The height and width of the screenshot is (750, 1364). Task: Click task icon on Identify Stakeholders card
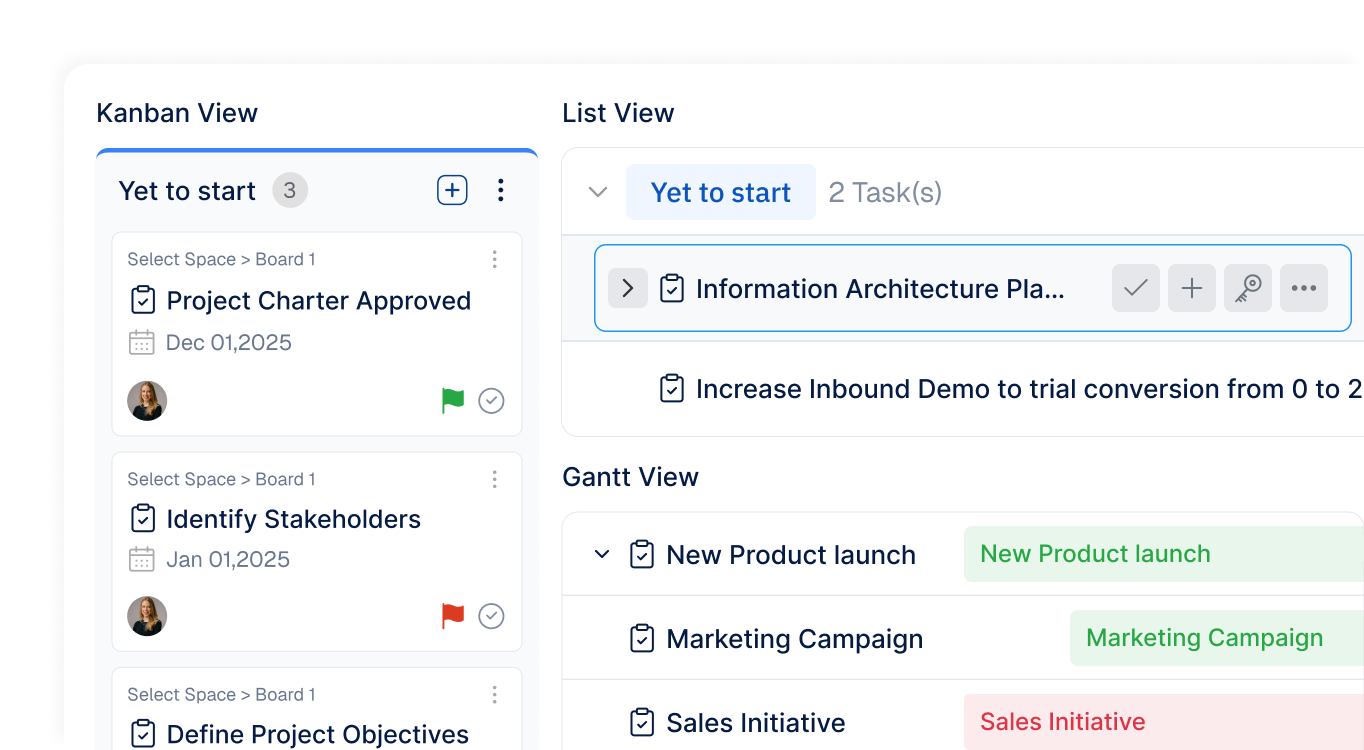143,518
